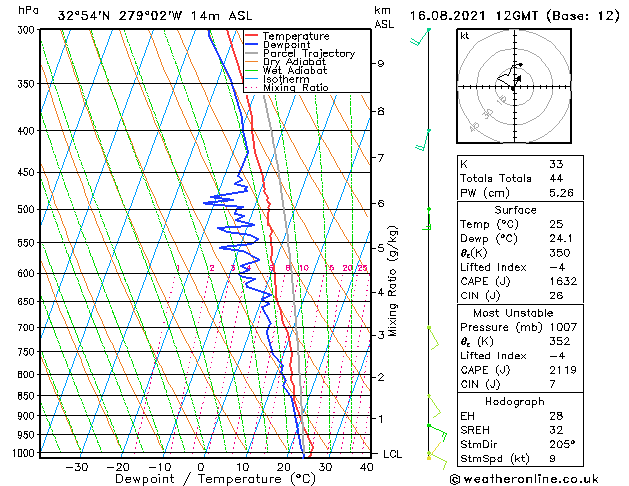Viewport: 629px width, 486px height.
Task: Click the 'hPa' pressure unit label
Action: 28,10
